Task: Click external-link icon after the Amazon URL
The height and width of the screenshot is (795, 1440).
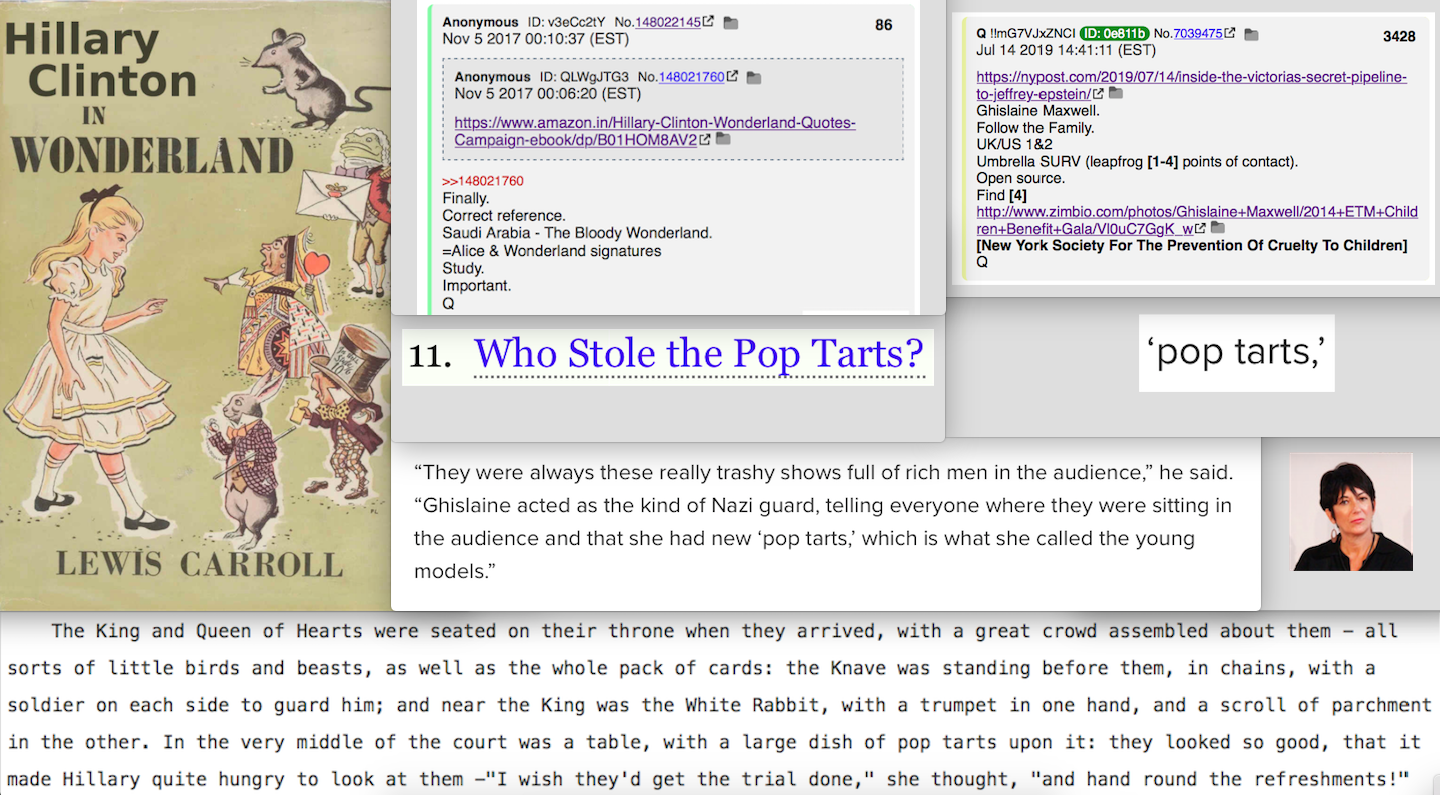Action: point(705,140)
